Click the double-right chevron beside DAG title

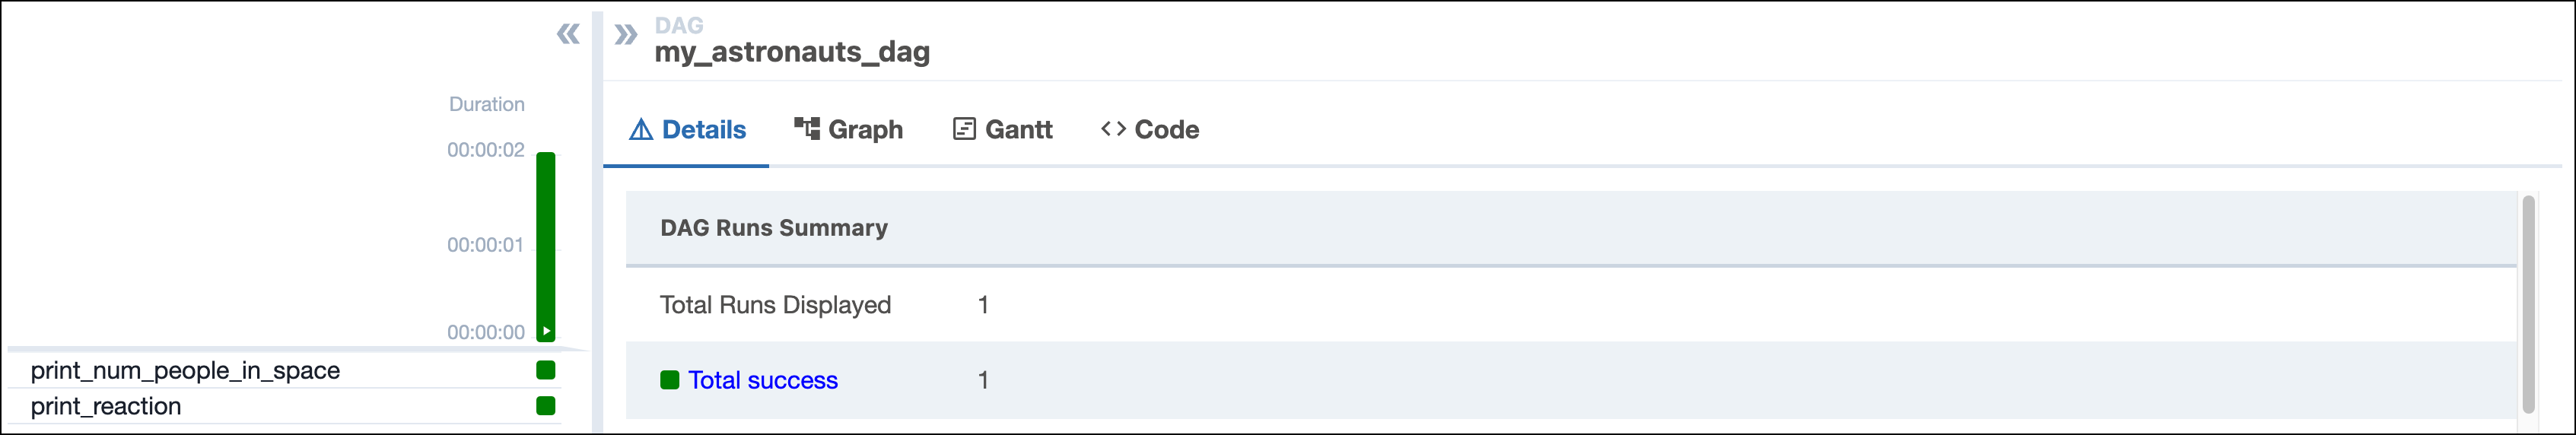[626, 35]
